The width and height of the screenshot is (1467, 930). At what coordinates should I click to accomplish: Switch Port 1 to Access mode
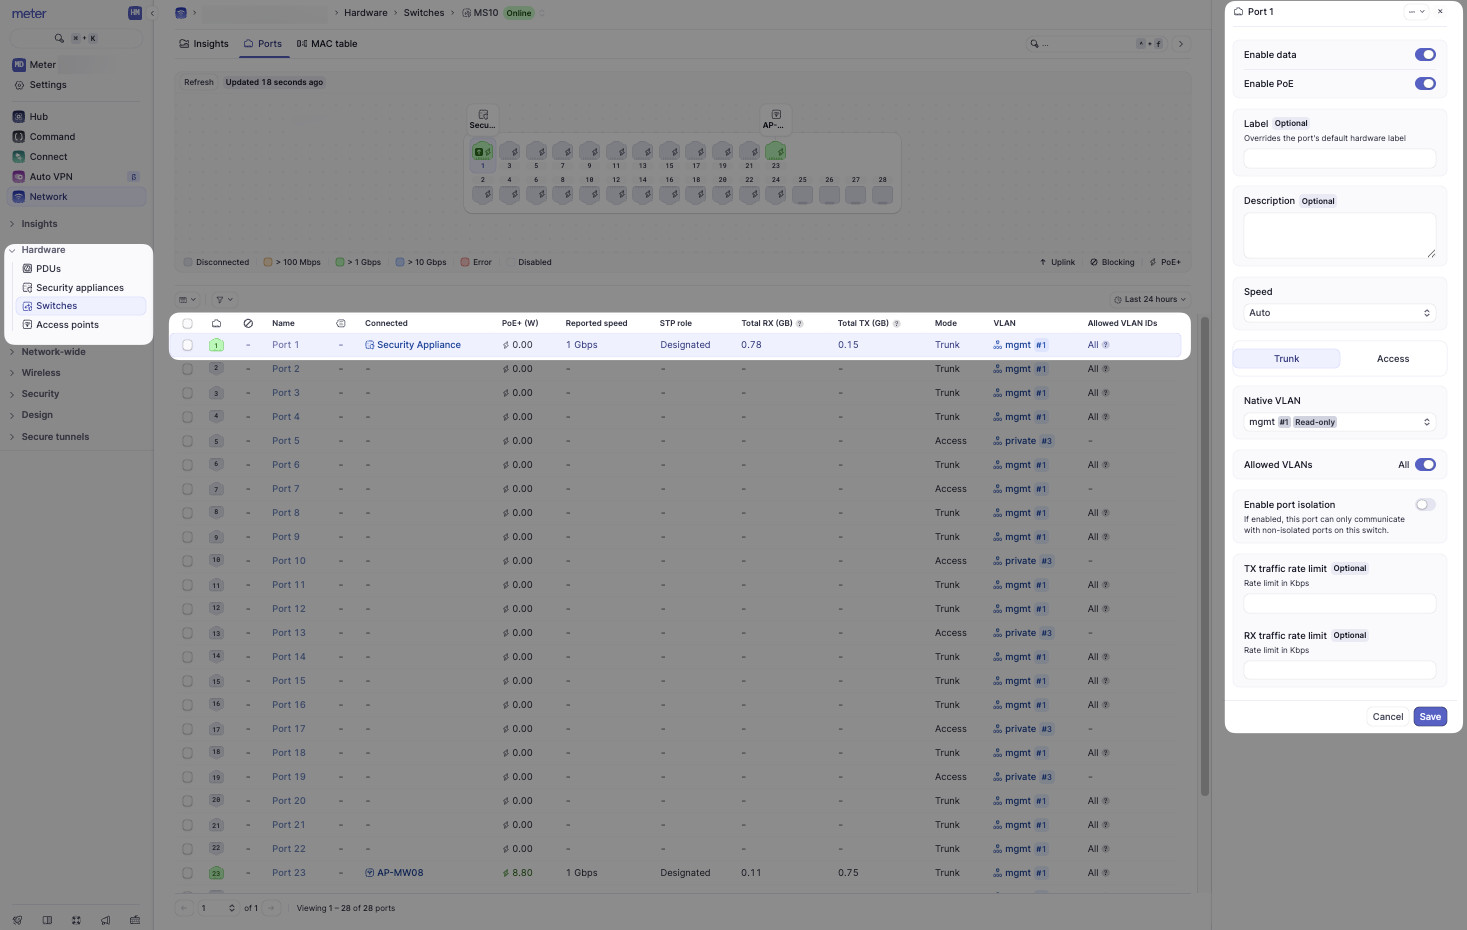point(1392,358)
